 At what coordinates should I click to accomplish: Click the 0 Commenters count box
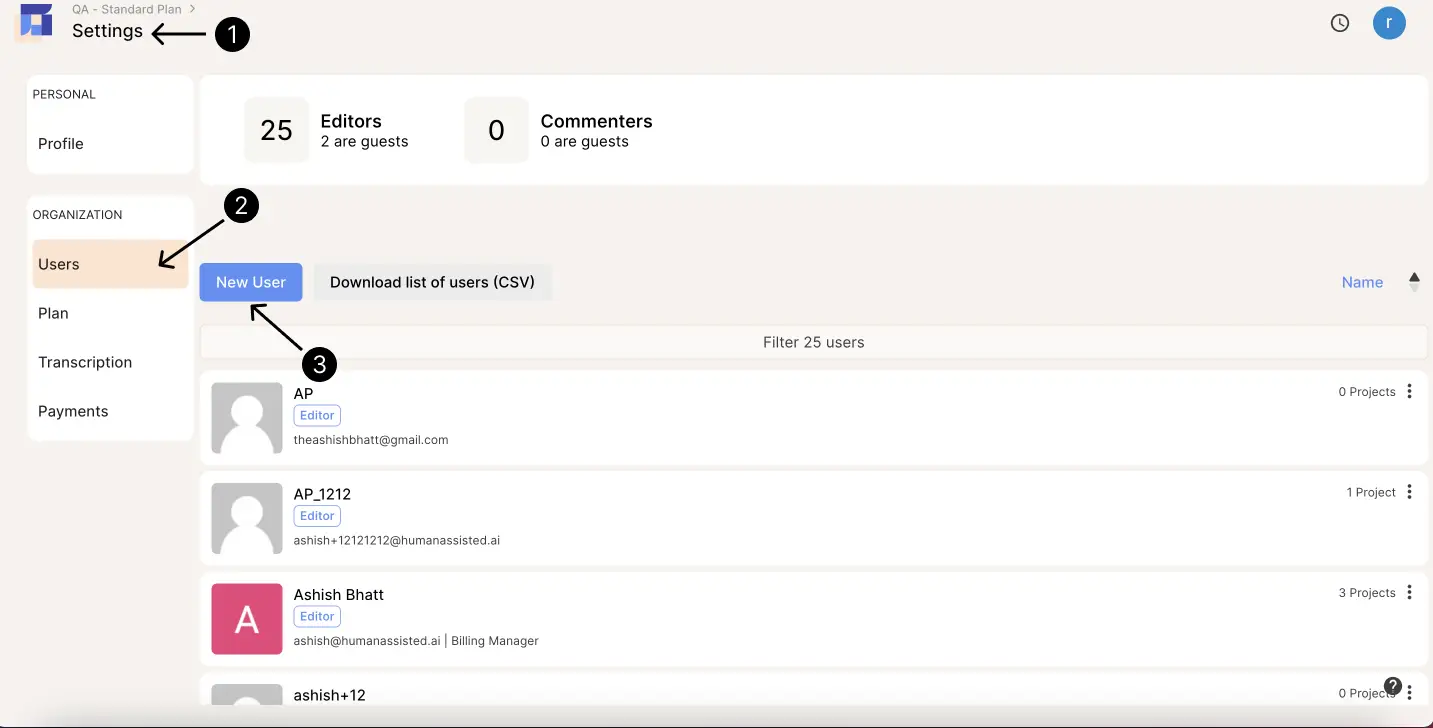pyautogui.click(x=497, y=130)
